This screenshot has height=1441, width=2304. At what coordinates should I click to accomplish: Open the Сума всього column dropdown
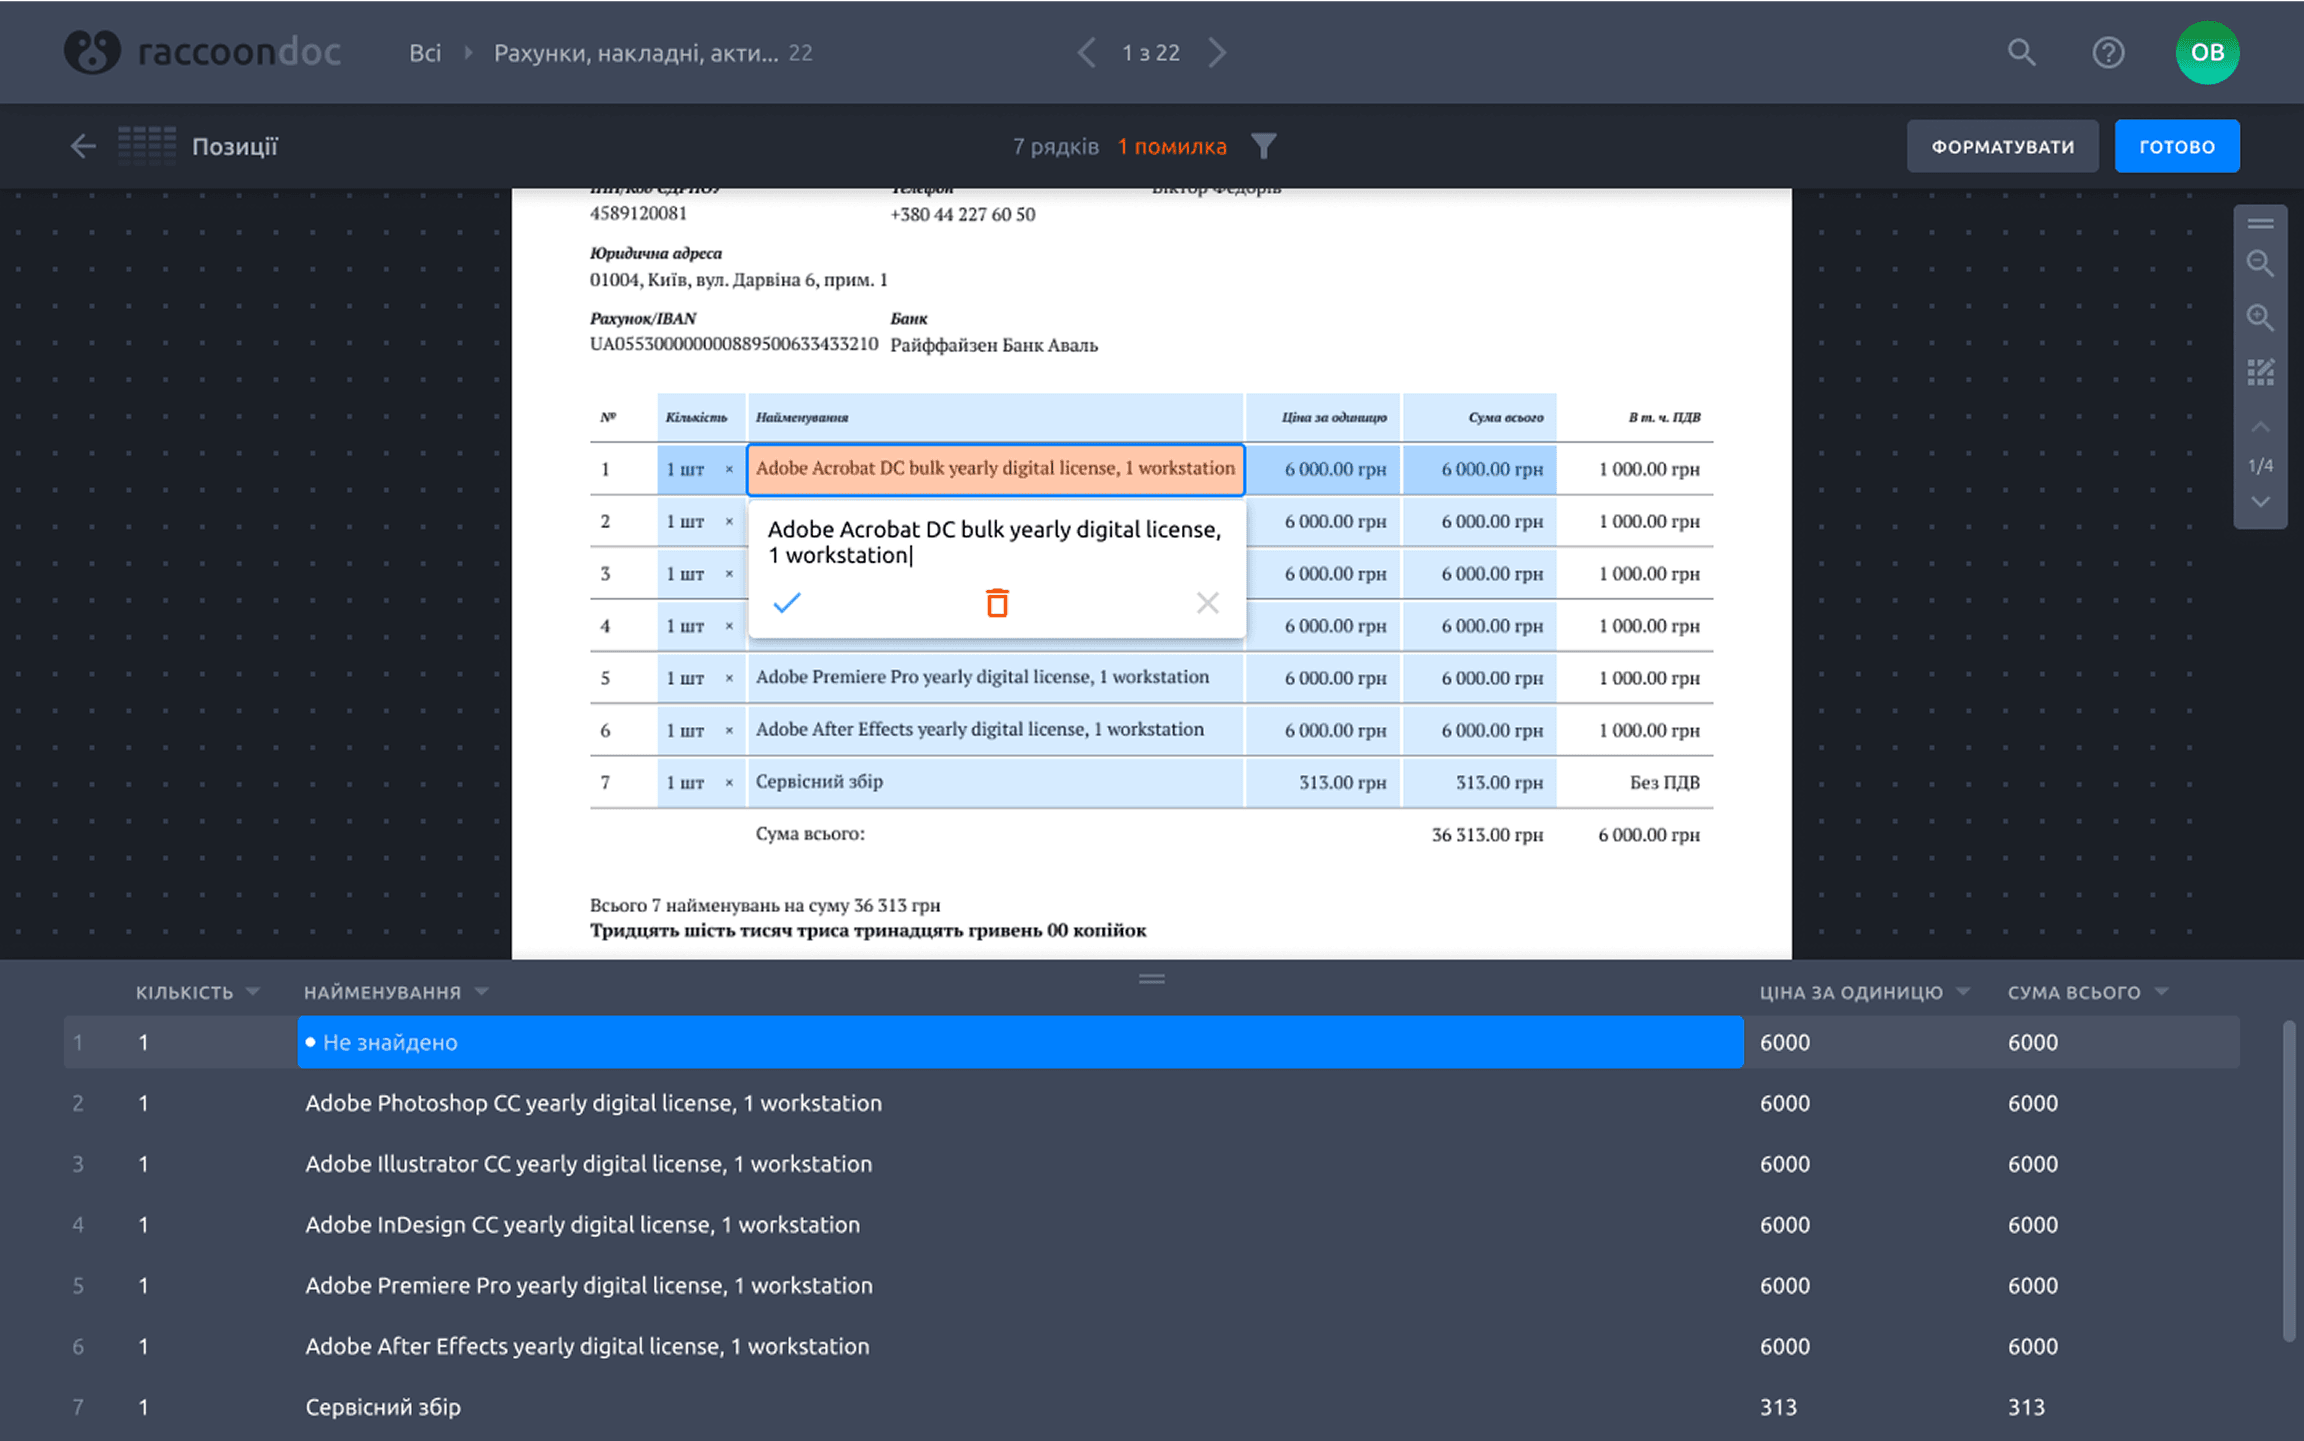point(2162,992)
